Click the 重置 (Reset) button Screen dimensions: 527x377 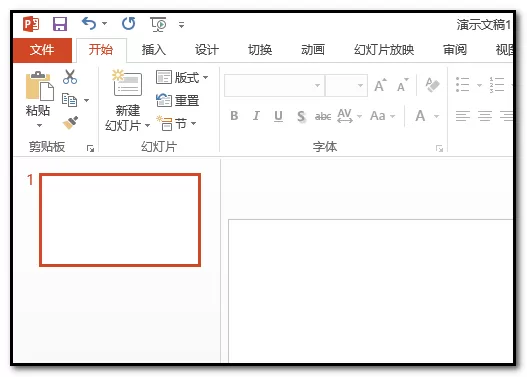pos(177,100)
